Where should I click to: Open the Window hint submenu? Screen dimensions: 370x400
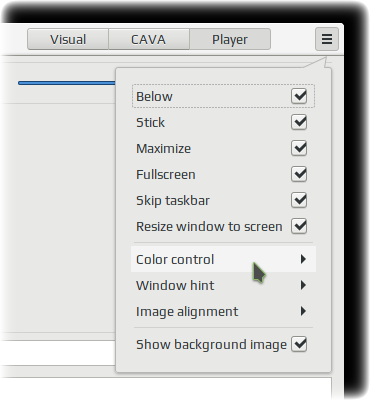pos(223,285)
